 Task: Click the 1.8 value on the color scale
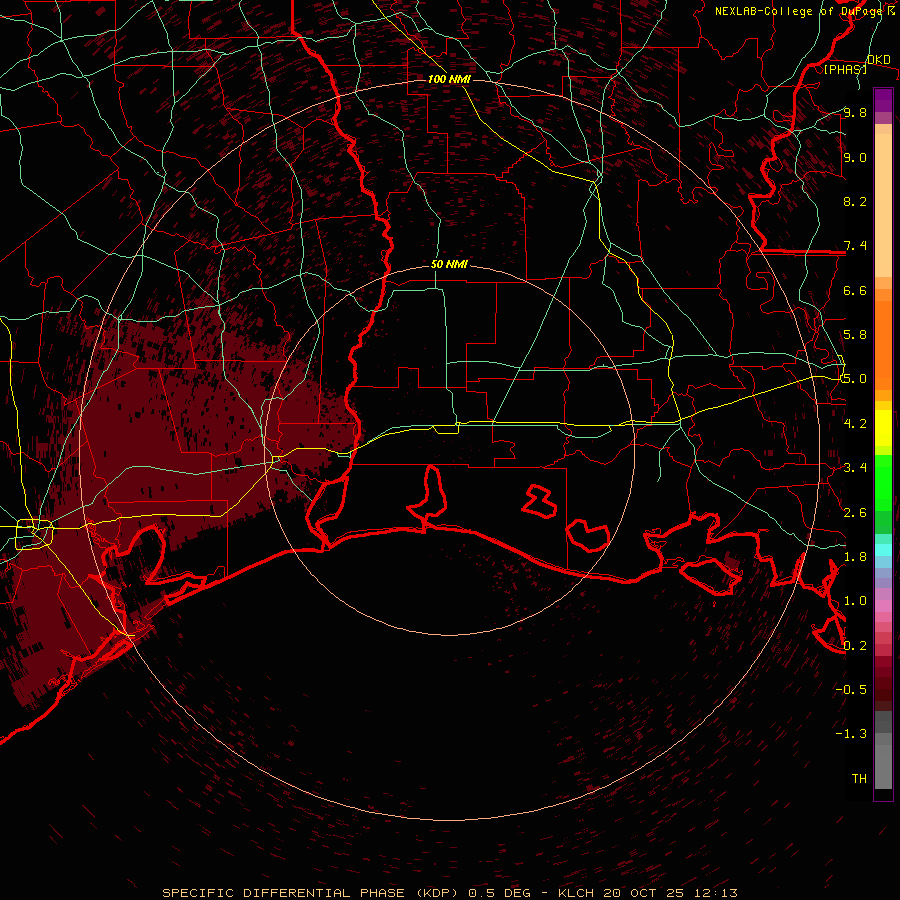pos(855,557)
